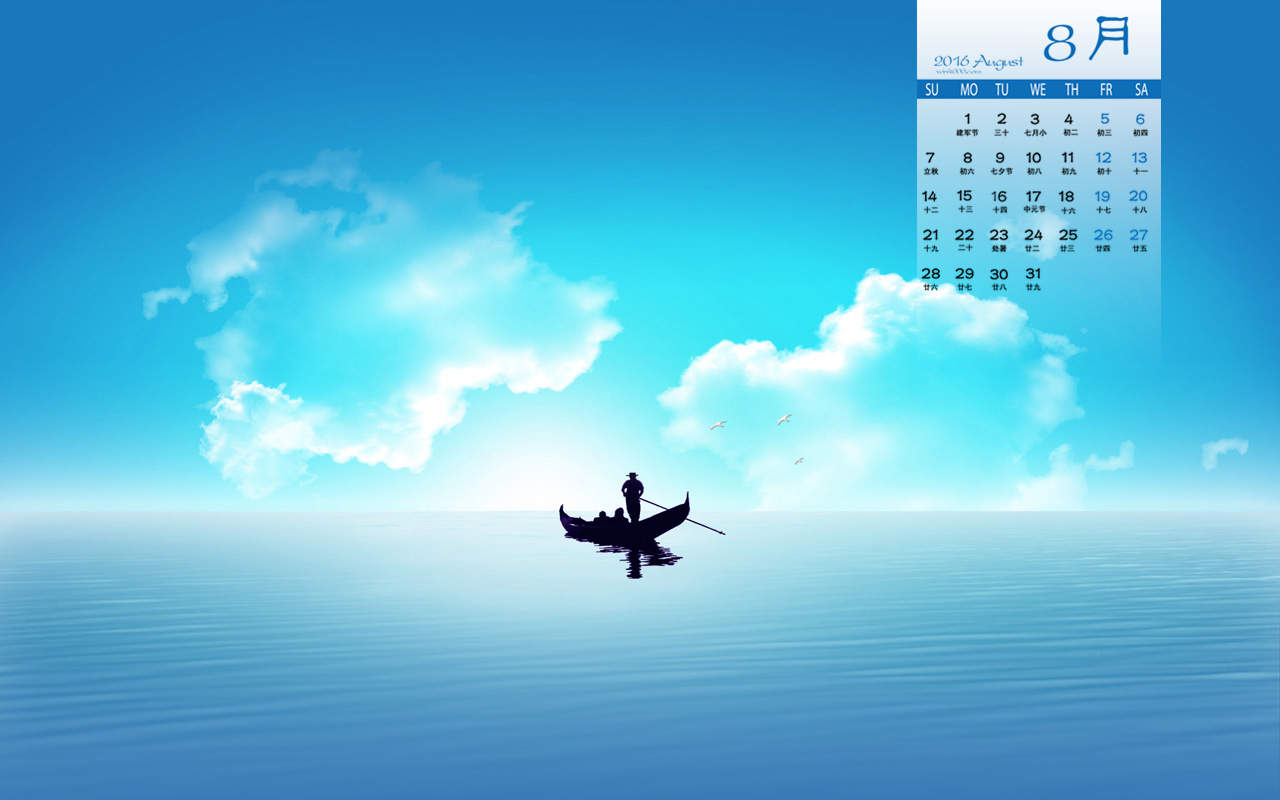Viewport: 1280px width, 800px height.
Task: Select August 1 on the calendar
Action: tap(967, 123)
